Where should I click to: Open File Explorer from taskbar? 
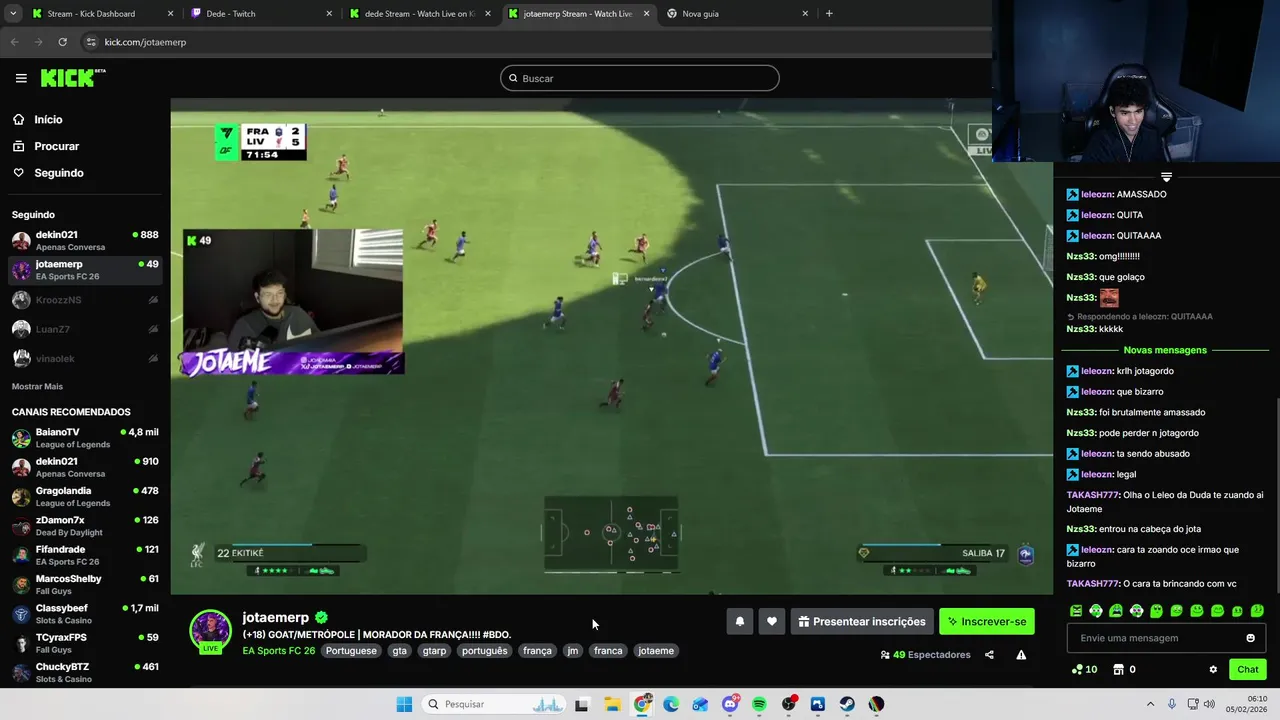[612, 704]
